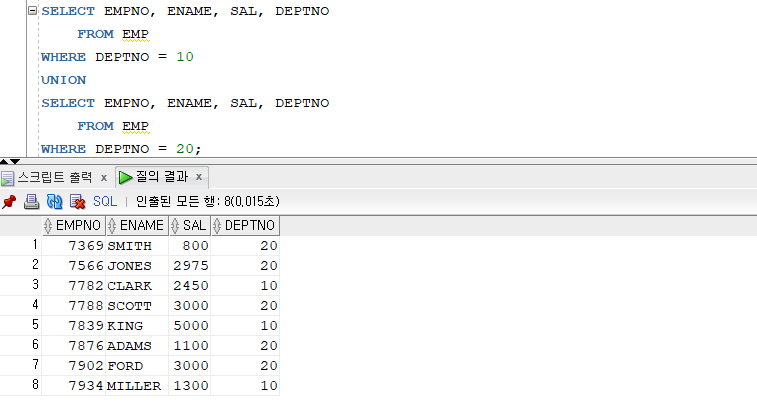
Task: Select SAL cell 2975
Action: pyautogui.click(x=189, y=266)
